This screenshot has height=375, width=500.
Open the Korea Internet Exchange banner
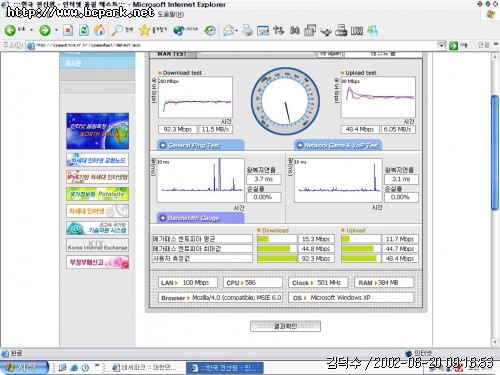tap(97, 245)
